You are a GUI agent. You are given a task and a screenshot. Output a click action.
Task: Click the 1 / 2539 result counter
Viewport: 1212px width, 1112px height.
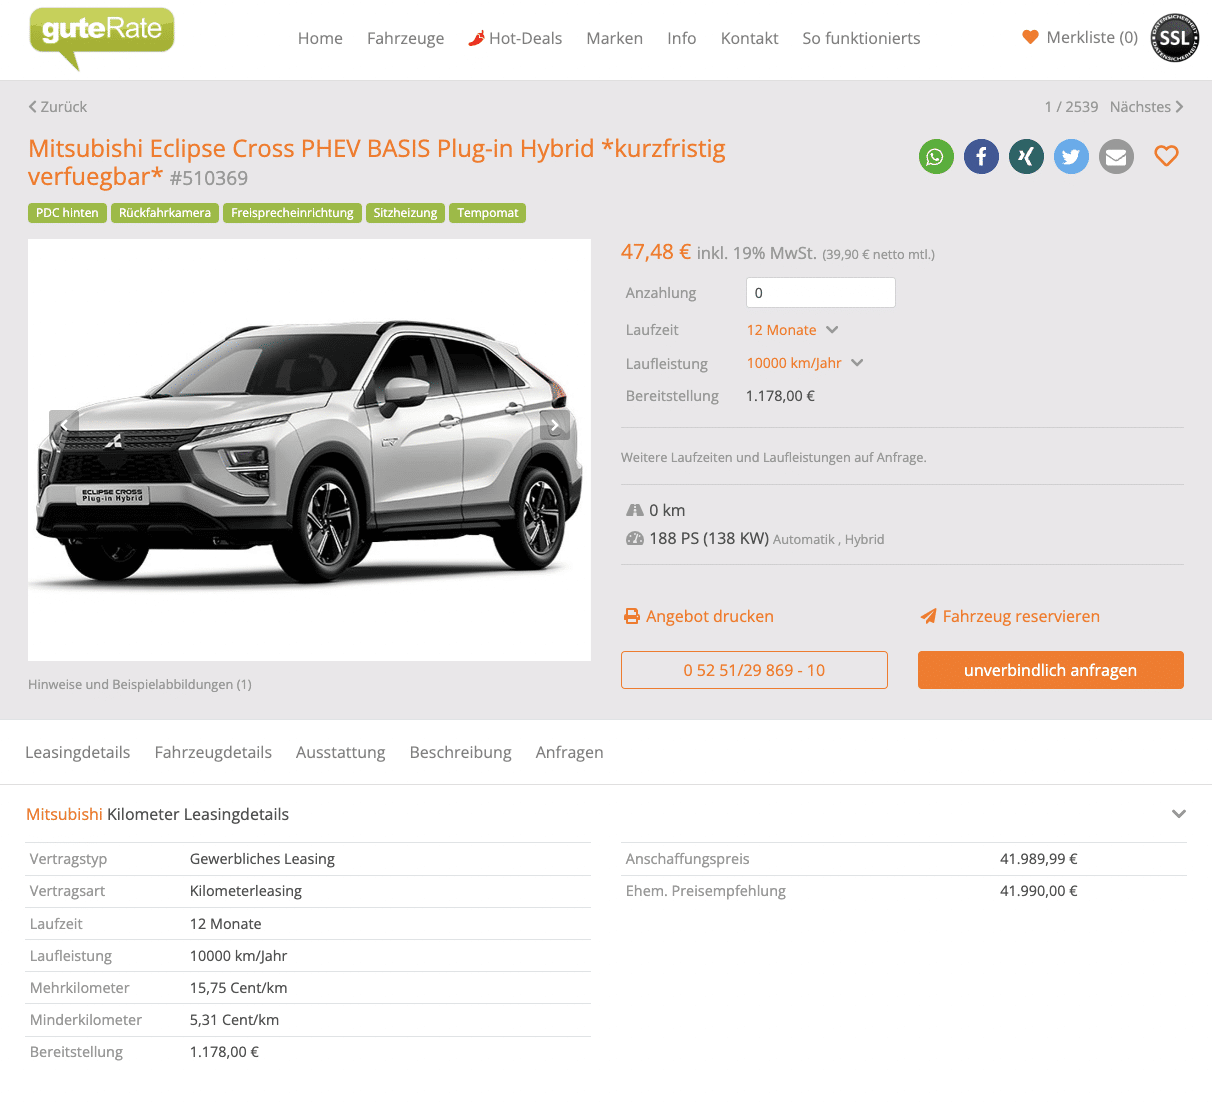1071,106
